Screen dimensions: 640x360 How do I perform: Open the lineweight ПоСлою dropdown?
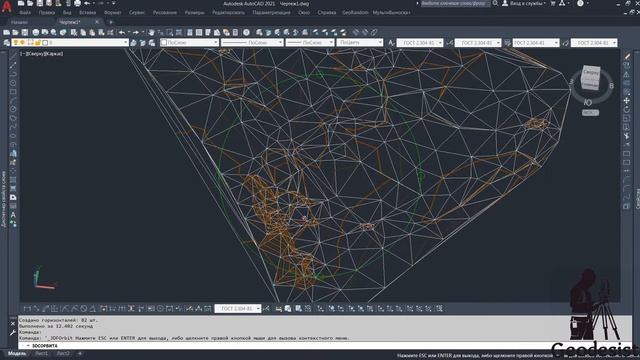pyautogui.click(x=310, y=42)
